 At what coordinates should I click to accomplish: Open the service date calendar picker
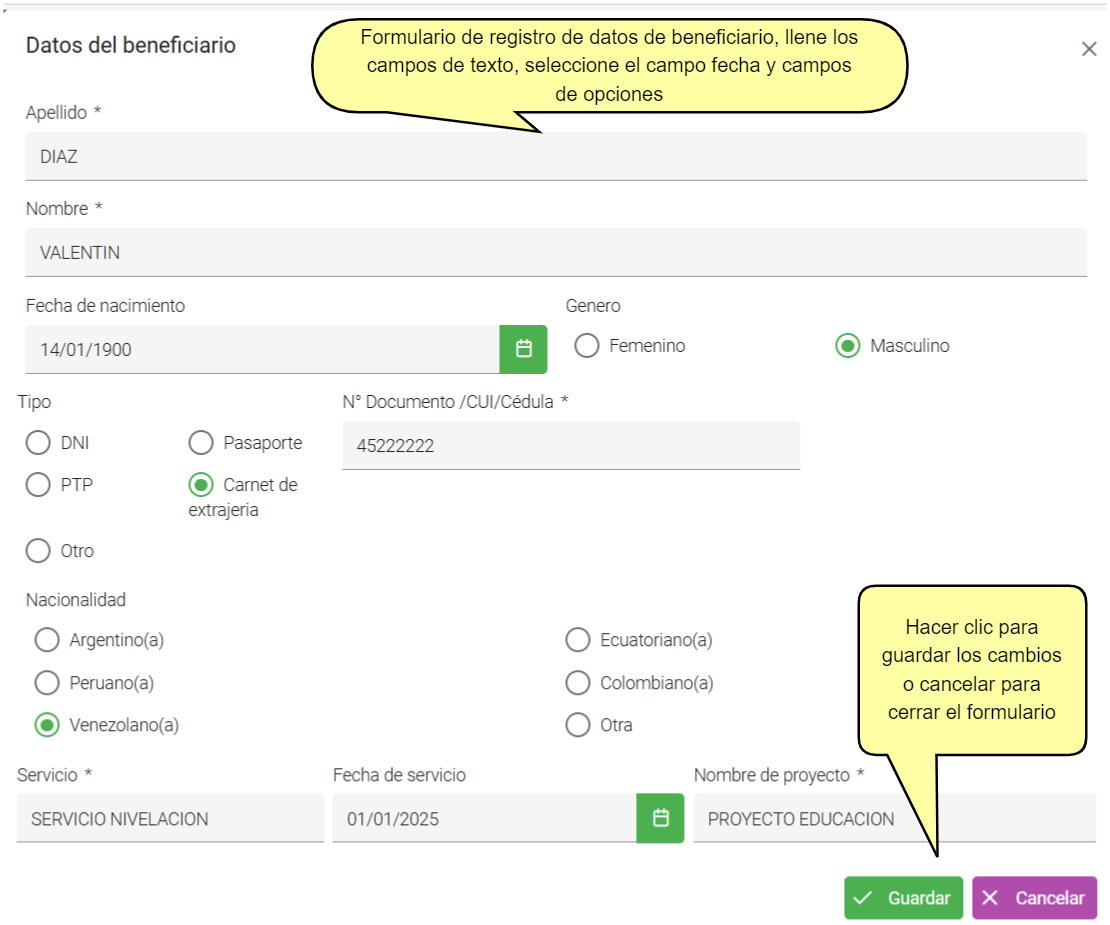coord(660,818)
